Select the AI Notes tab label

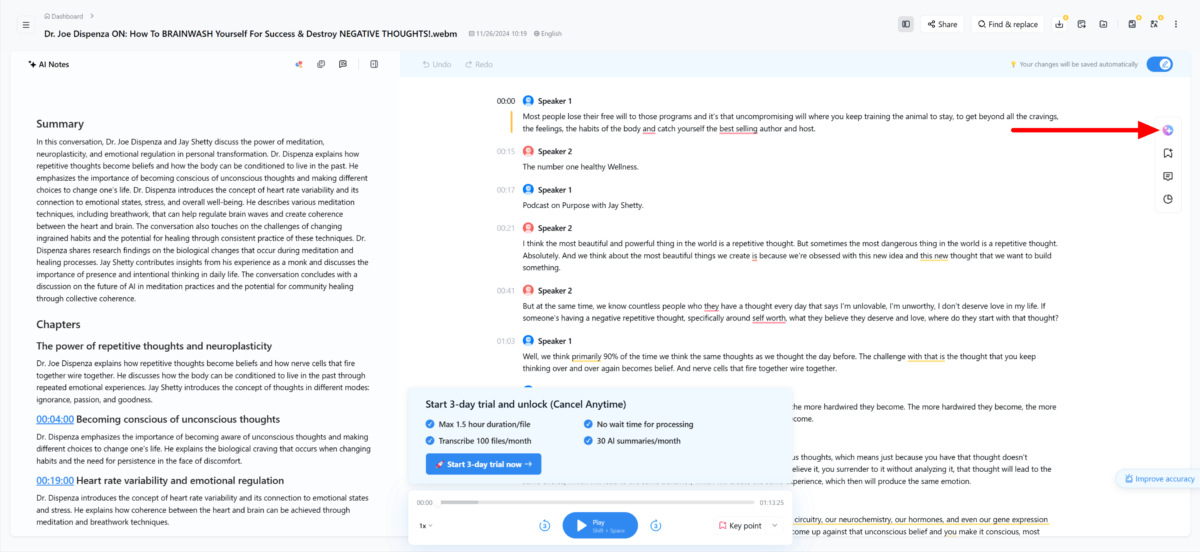click(49, 64)
